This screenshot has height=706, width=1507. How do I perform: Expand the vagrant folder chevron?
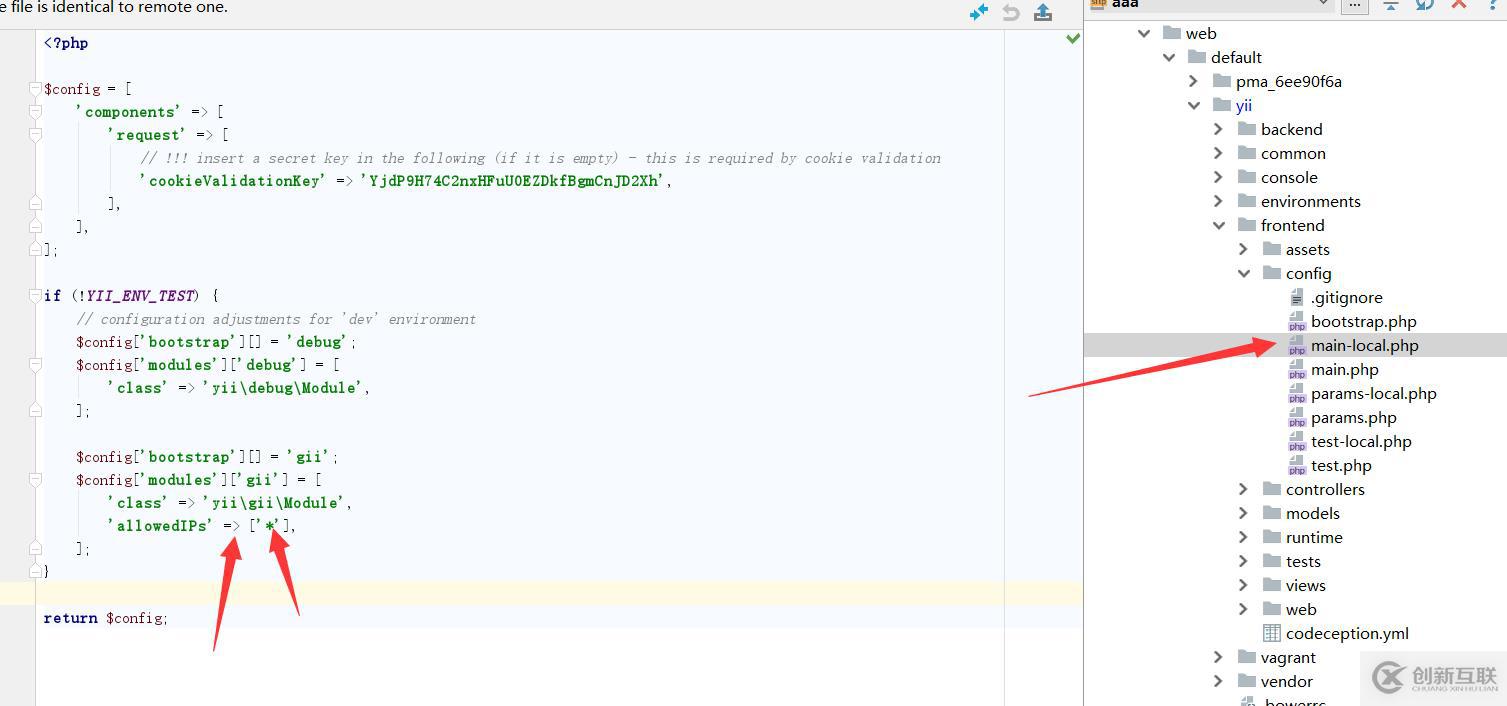1219,657
